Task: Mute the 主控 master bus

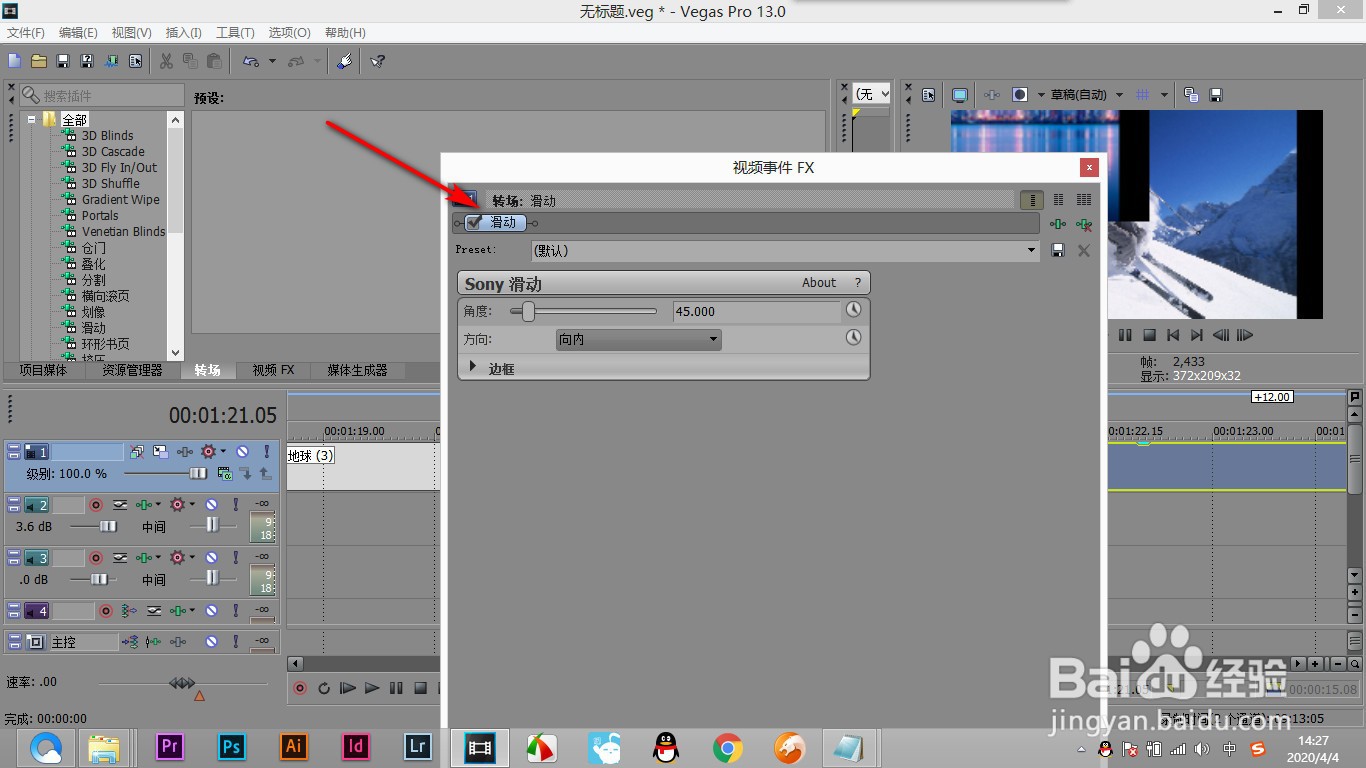Action: tap(211, 642)
